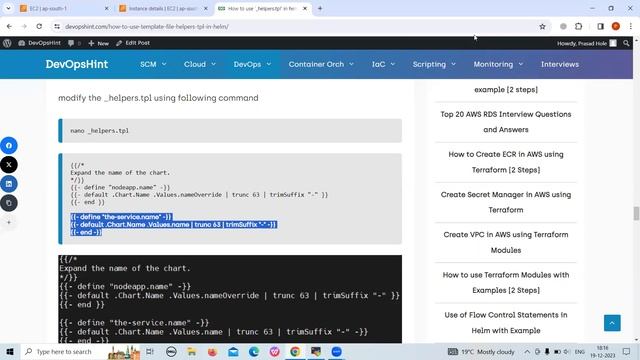Screen dimensions: 640x360
Task: Jump to top with the blue arrow button
Action: (612, 323)
